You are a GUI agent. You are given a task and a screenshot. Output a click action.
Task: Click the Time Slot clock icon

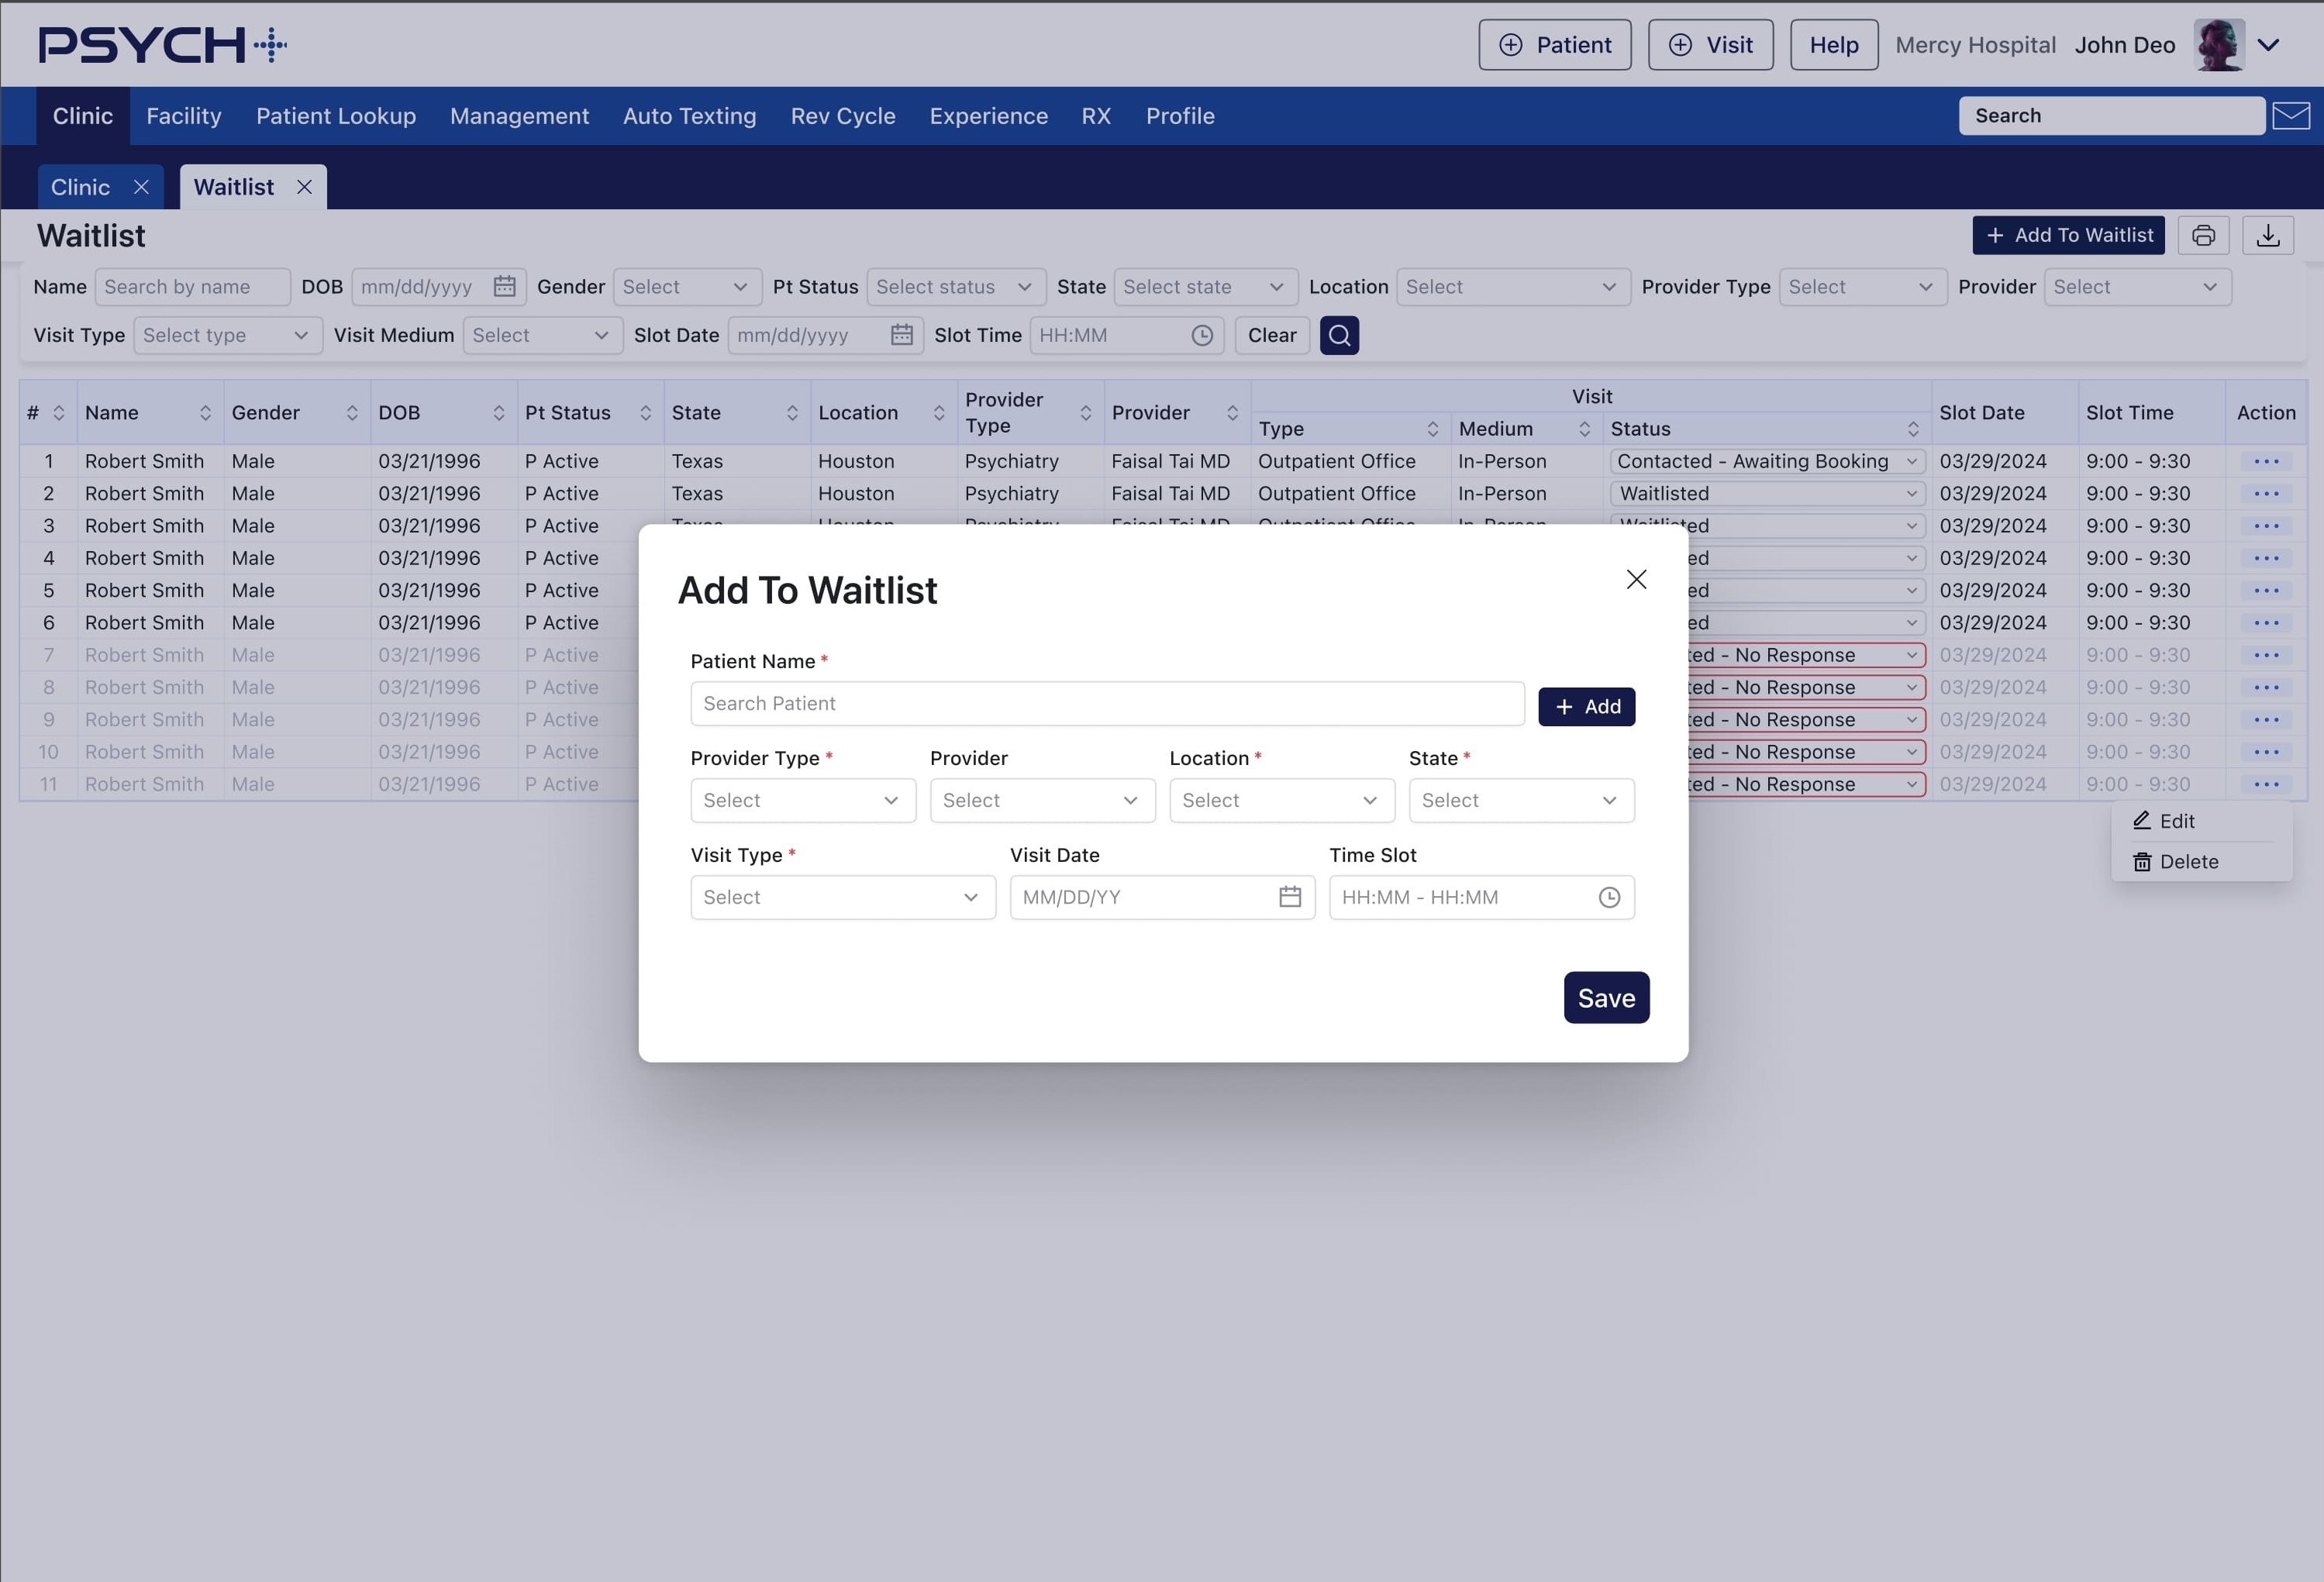1608,897
